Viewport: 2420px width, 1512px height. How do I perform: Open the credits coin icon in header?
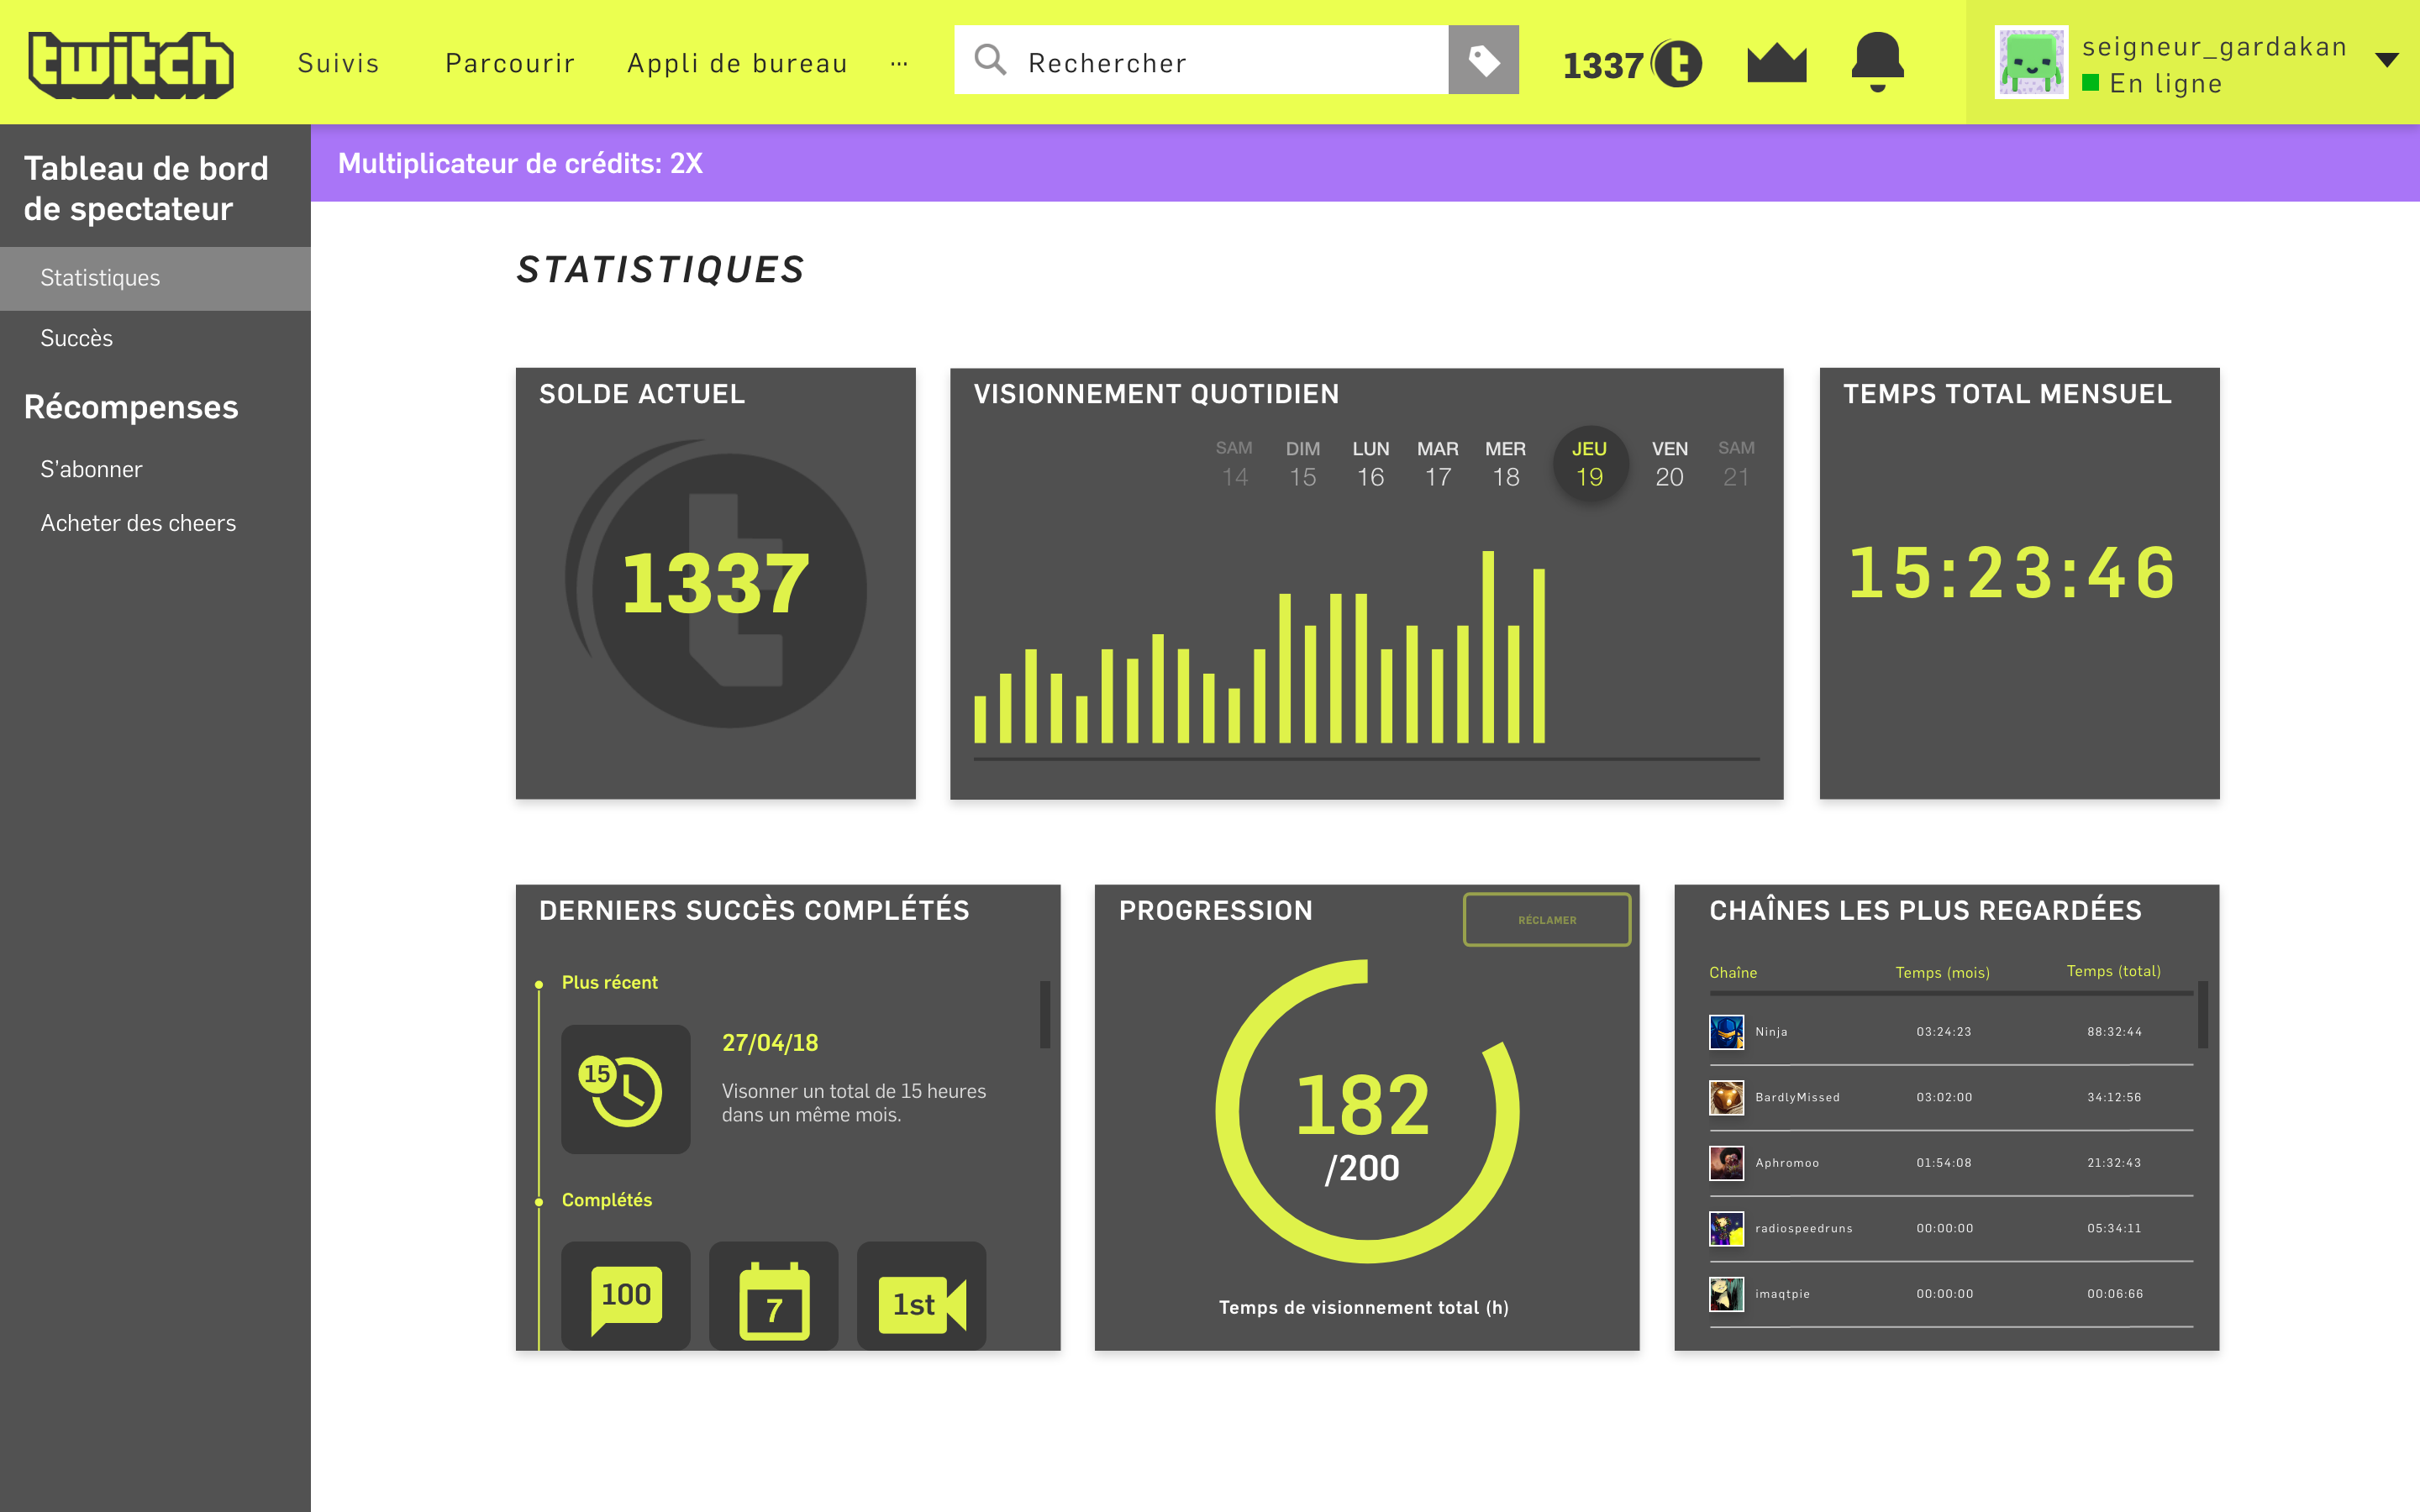click(1677, 64)
